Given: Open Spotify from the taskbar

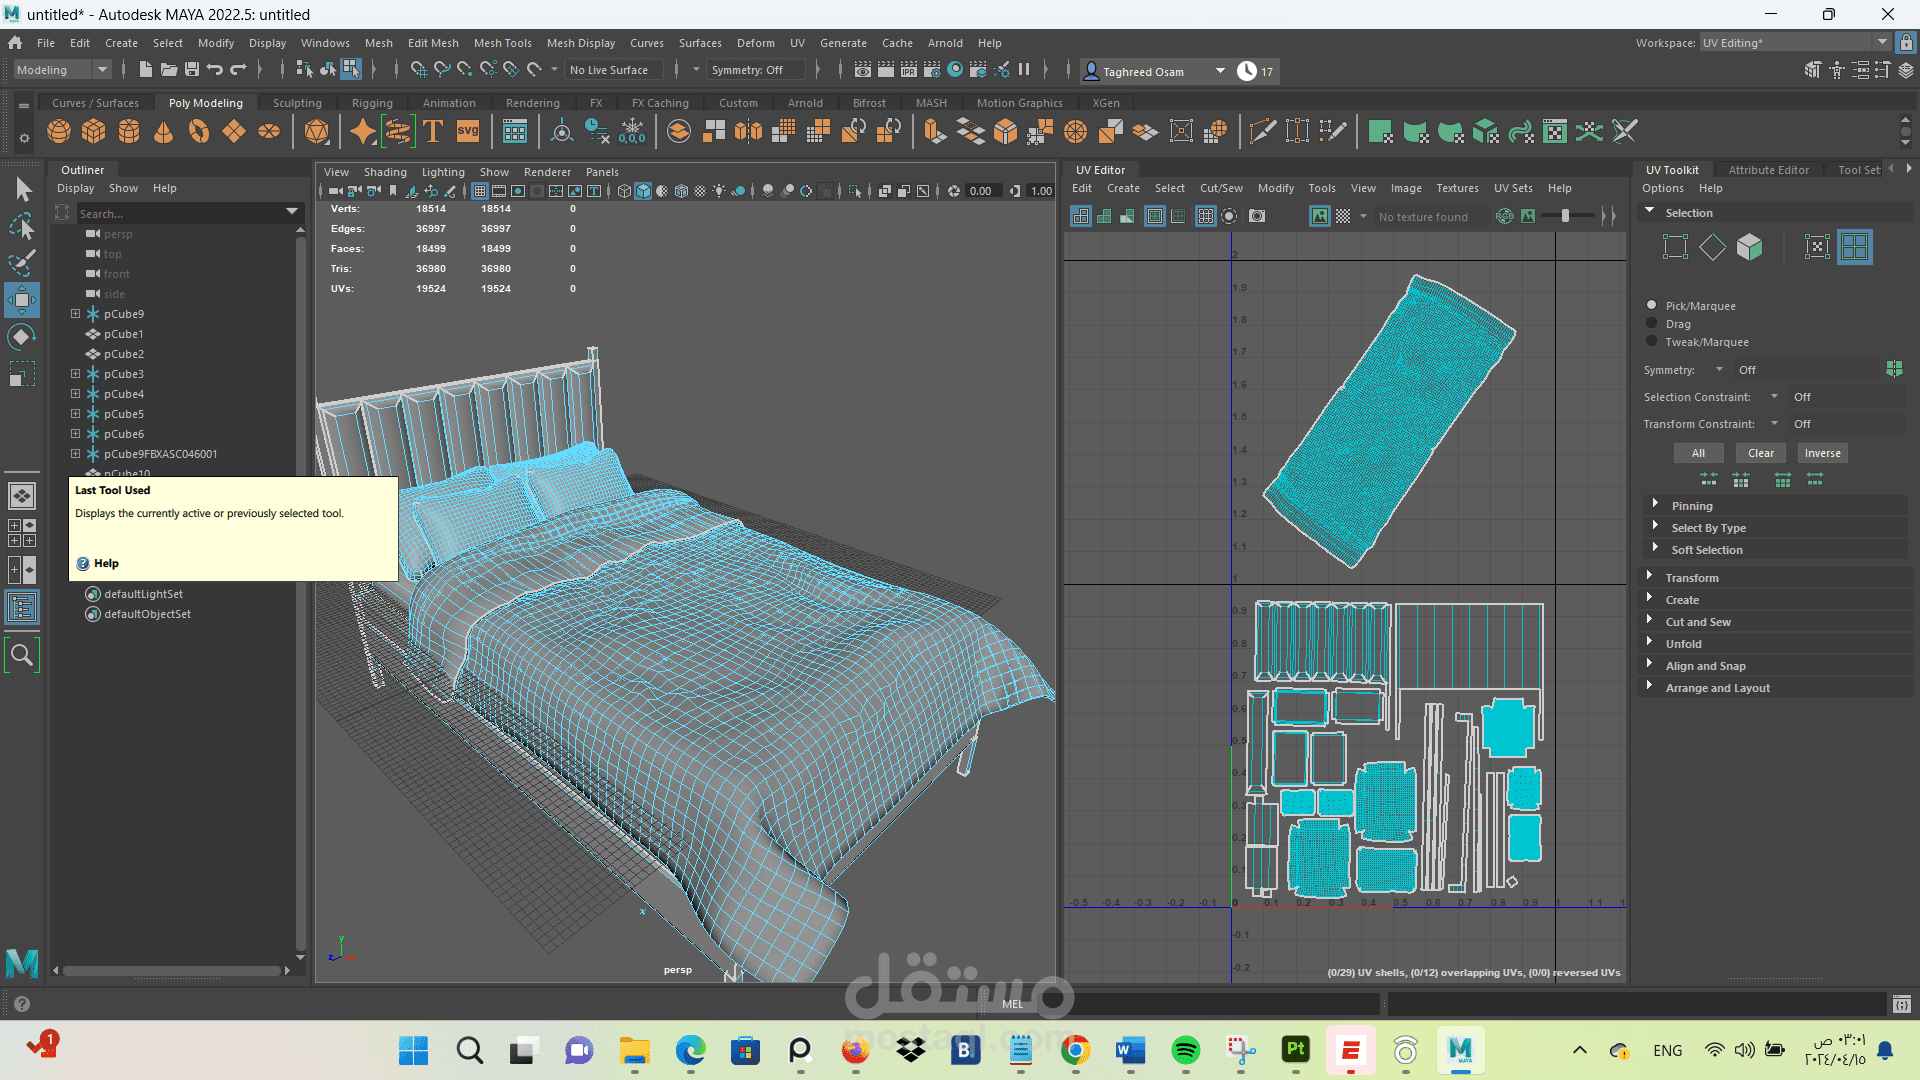Looking at the screenshot, I should [x=1185, y=1050].
